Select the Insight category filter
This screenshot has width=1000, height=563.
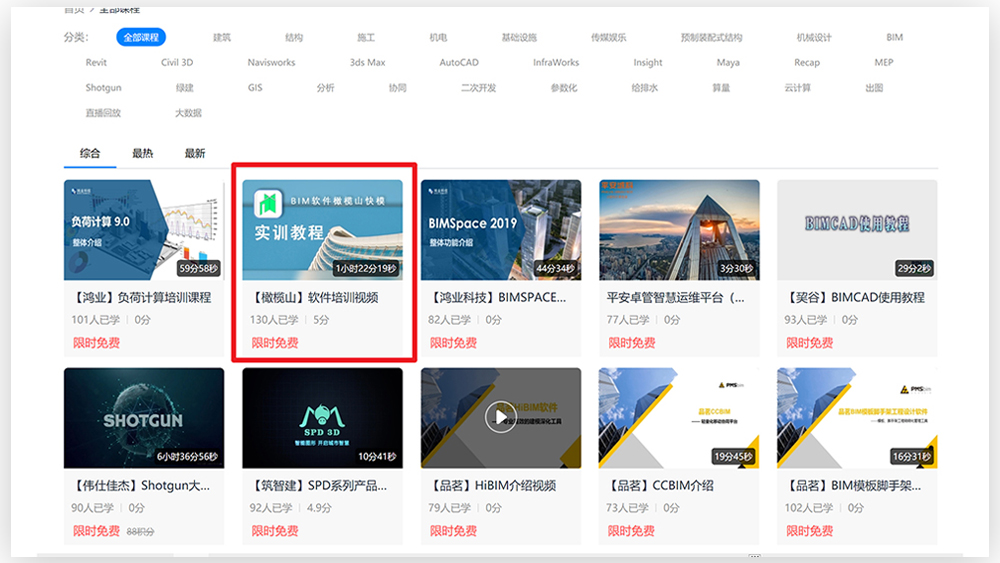tap(648, 62)
